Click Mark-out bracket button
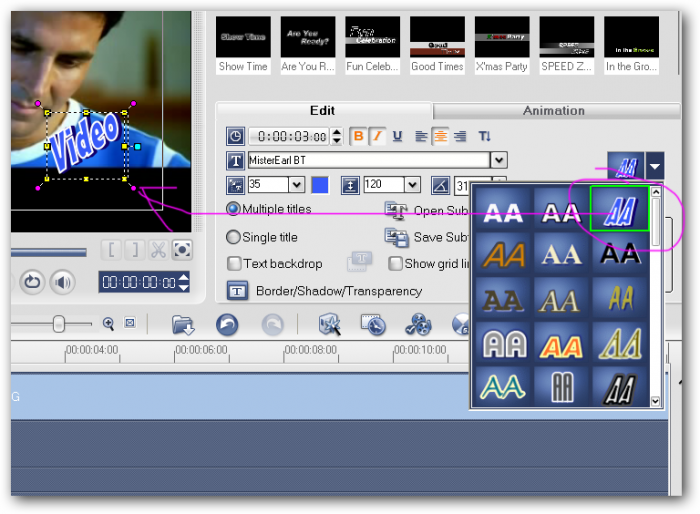This screenshot has width=700, height=514. click(135, 250)
